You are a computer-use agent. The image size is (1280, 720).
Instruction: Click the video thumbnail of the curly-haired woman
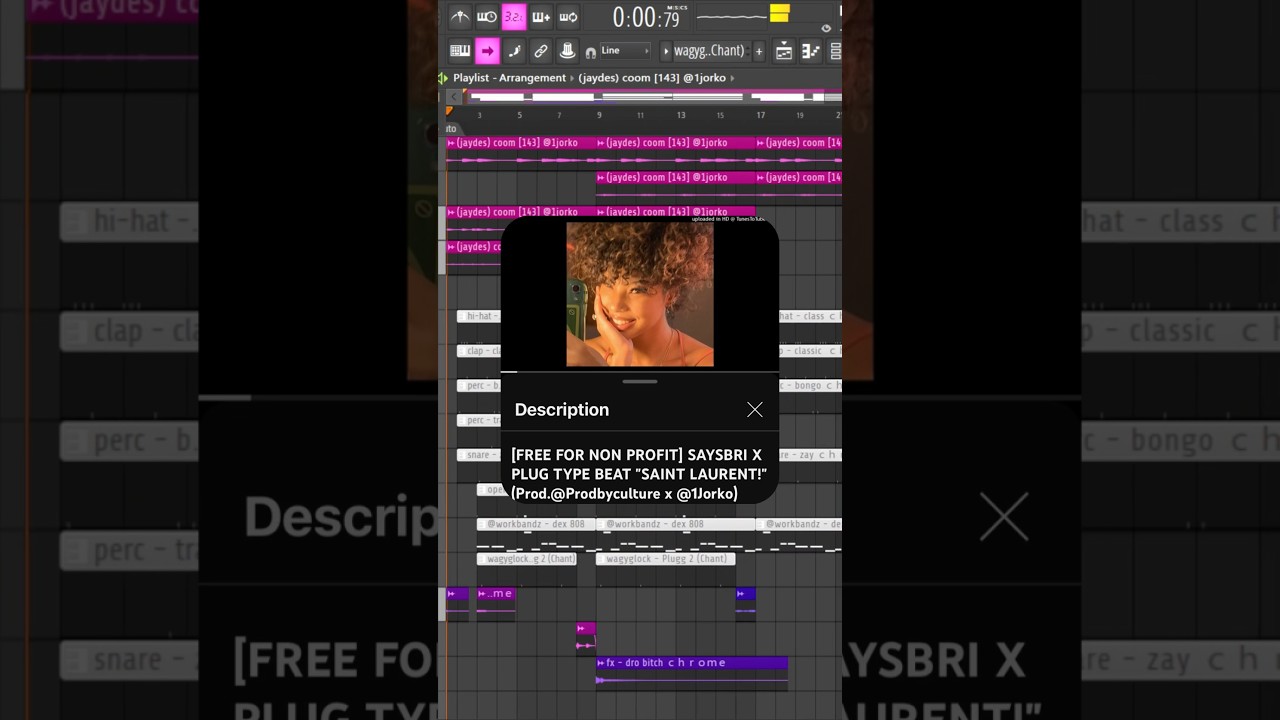pos(640,294)
